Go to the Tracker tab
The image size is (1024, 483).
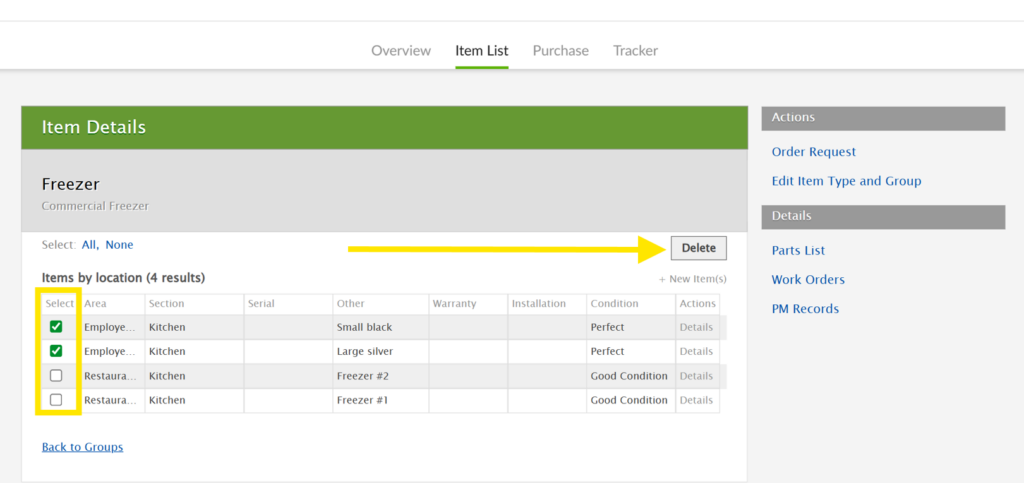635,51
